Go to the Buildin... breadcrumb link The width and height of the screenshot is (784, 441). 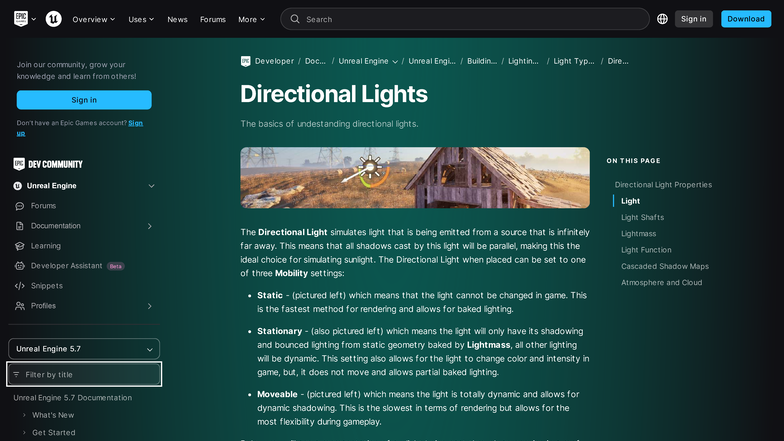pos(482,61)
